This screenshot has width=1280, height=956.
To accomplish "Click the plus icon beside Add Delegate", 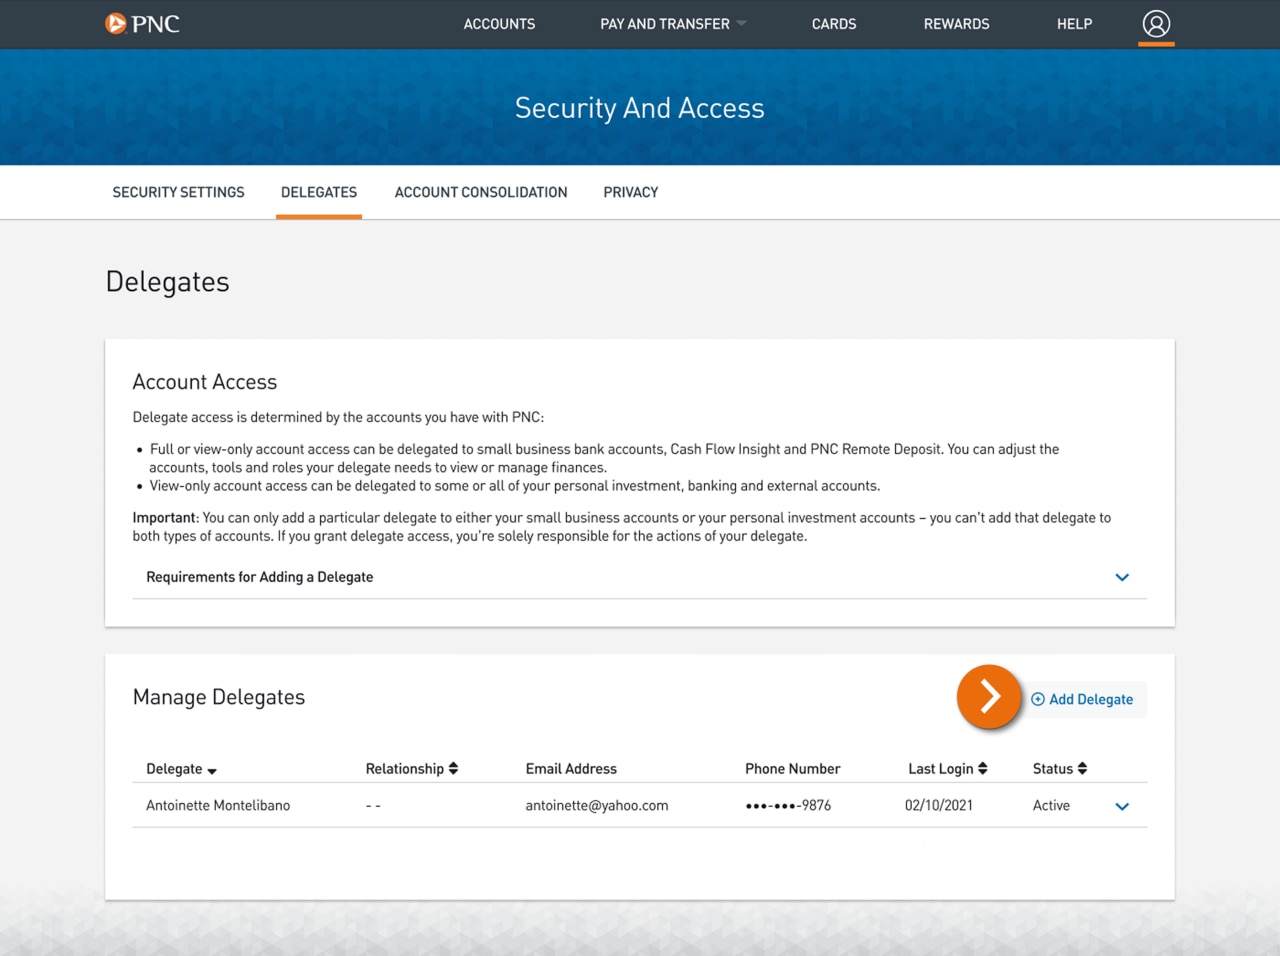I will pos(1038,699).
